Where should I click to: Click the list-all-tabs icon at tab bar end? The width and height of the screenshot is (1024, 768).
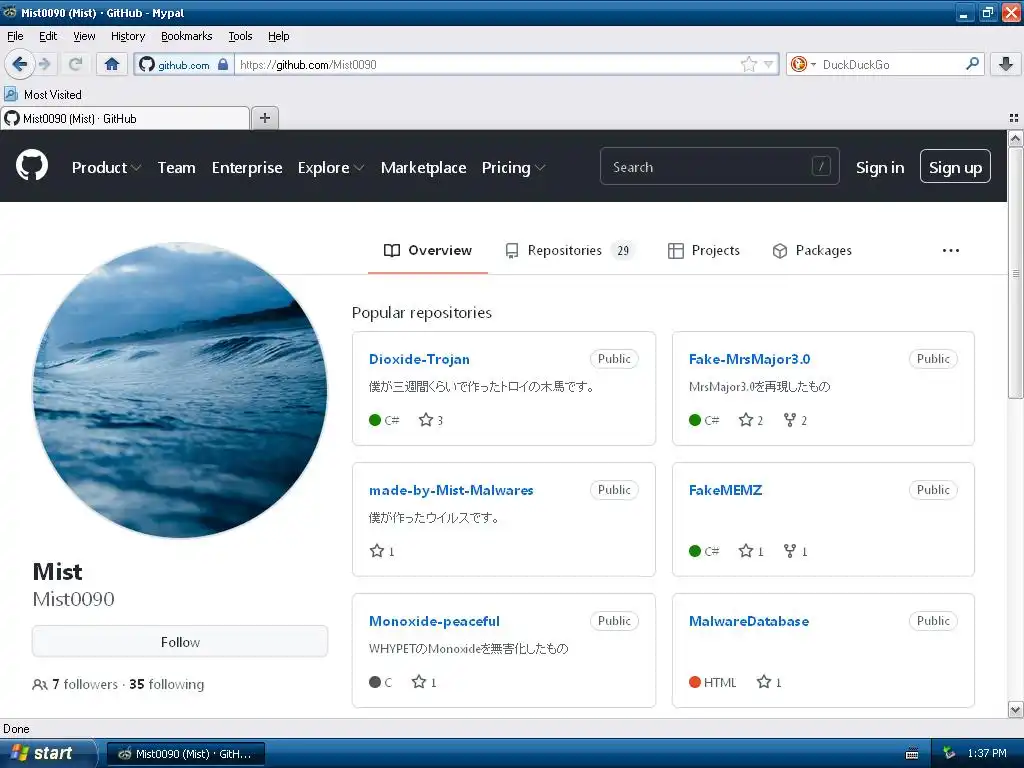[1014, 118]
